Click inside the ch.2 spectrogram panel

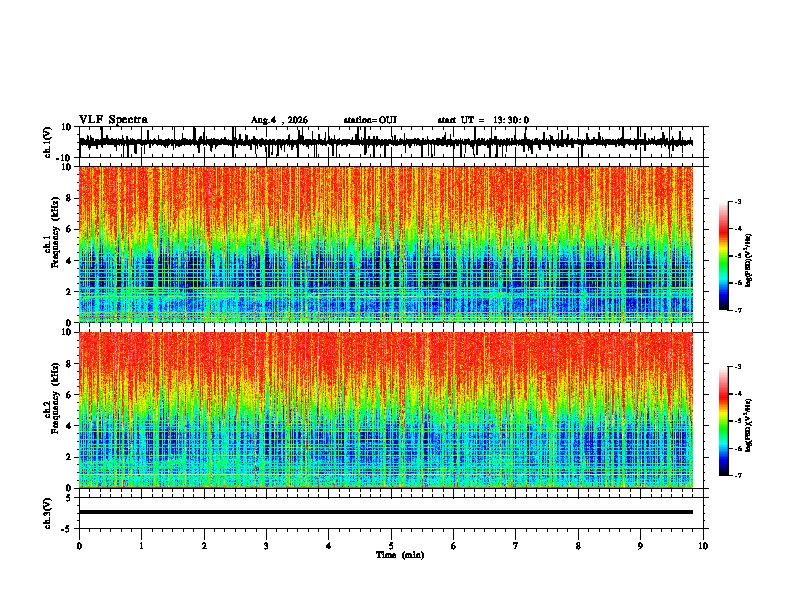pos(386,410)
